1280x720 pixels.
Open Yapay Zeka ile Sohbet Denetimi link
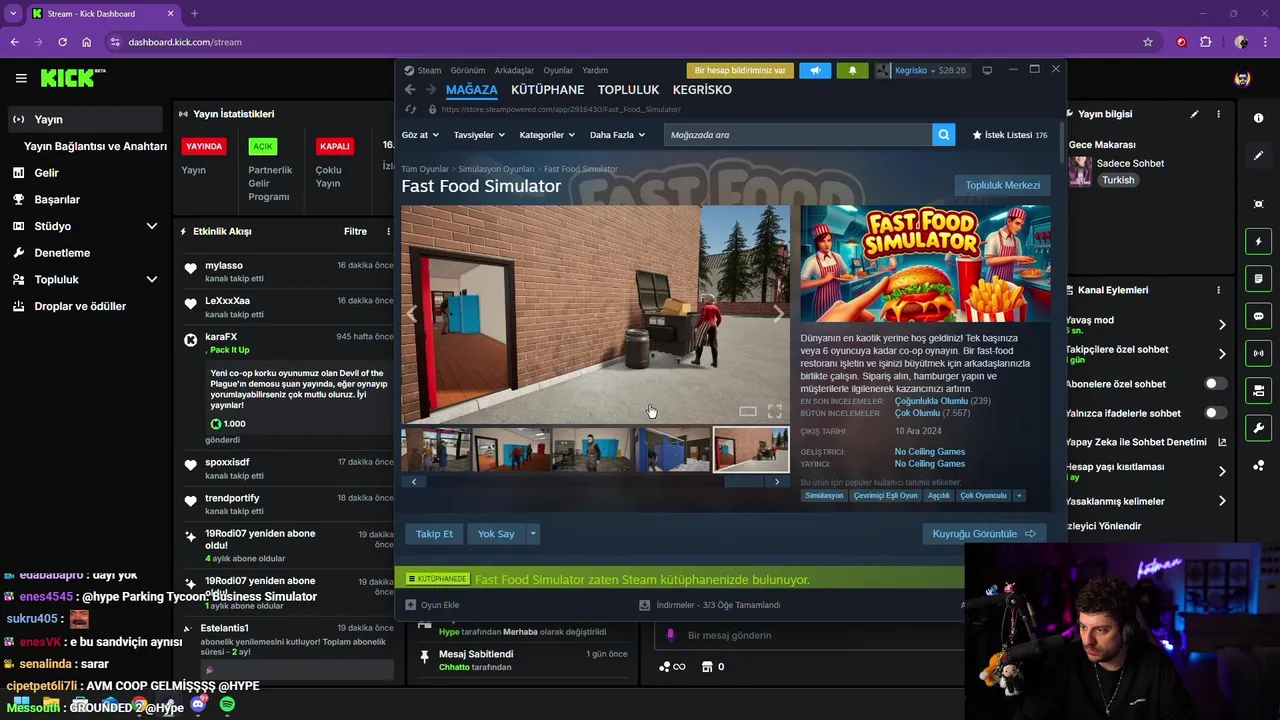click(x=1146, y=442)
